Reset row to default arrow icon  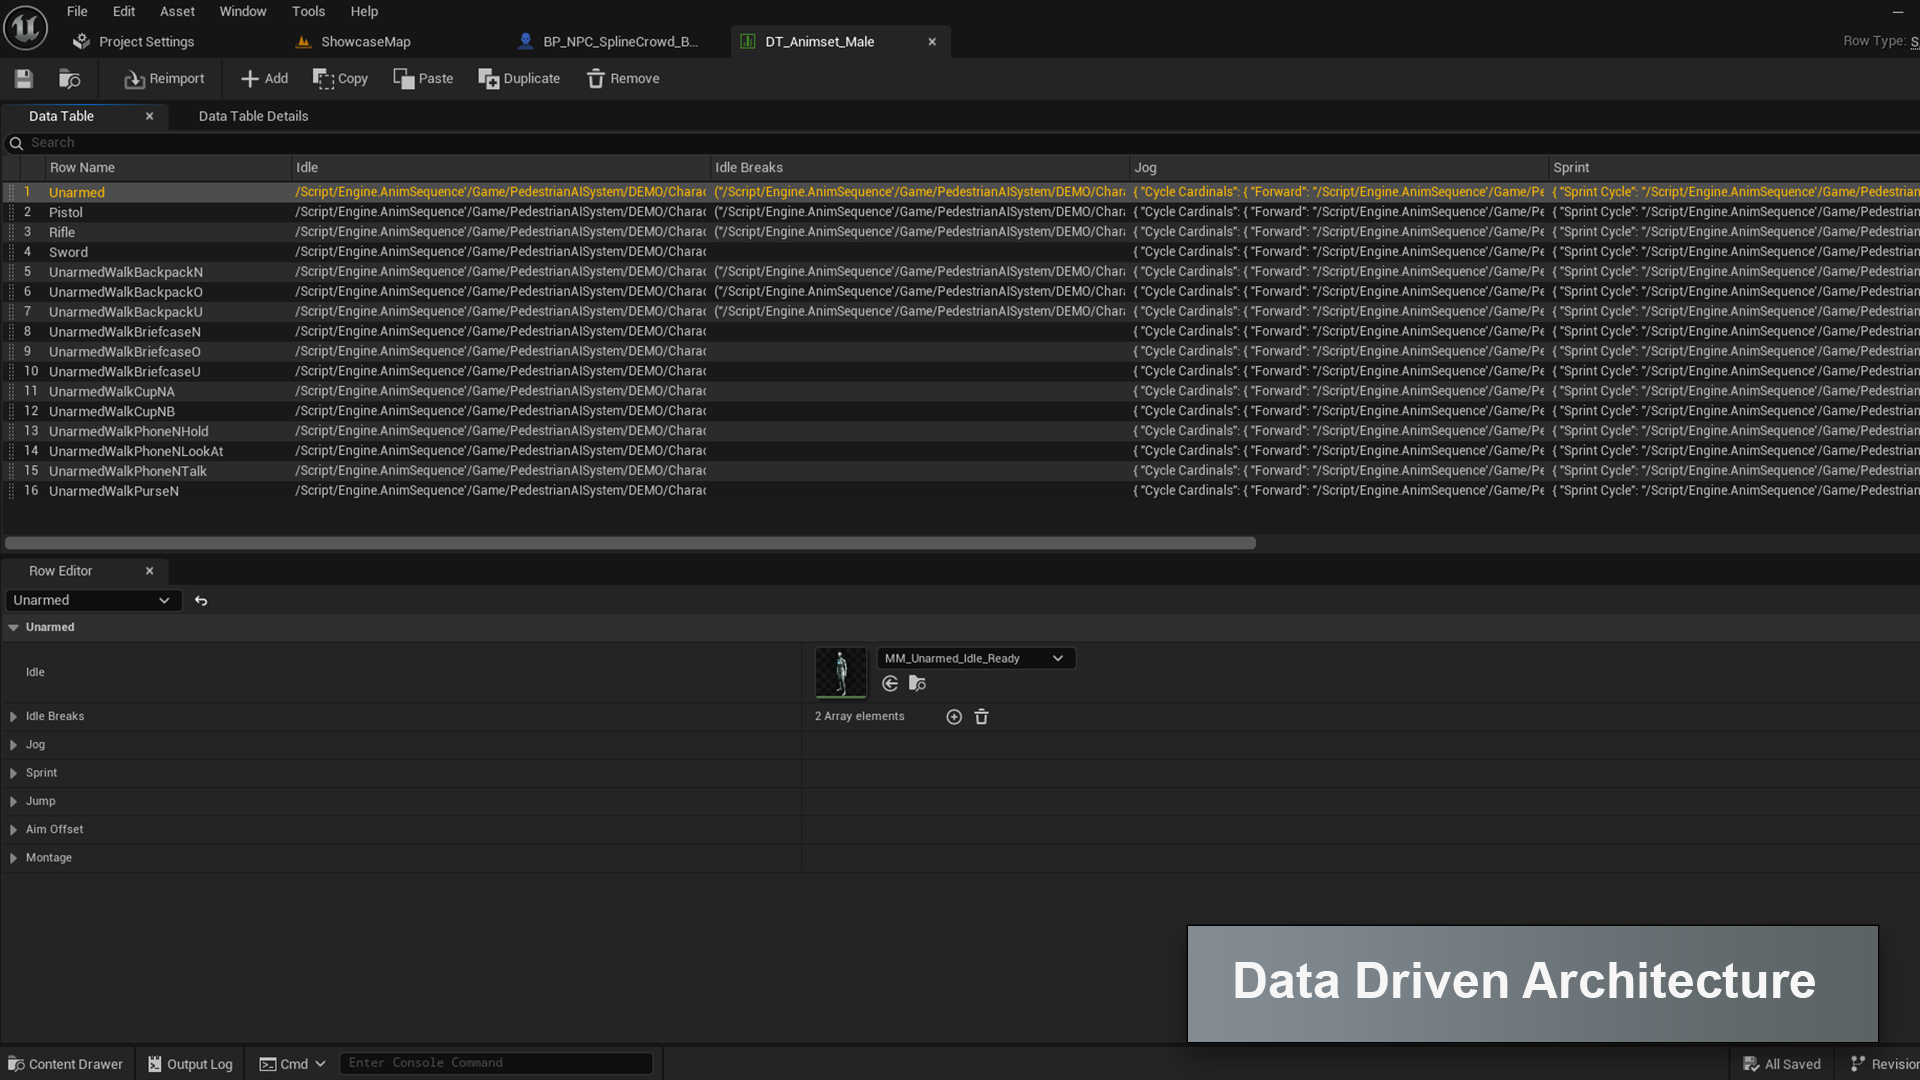click(x=201, y=601)
